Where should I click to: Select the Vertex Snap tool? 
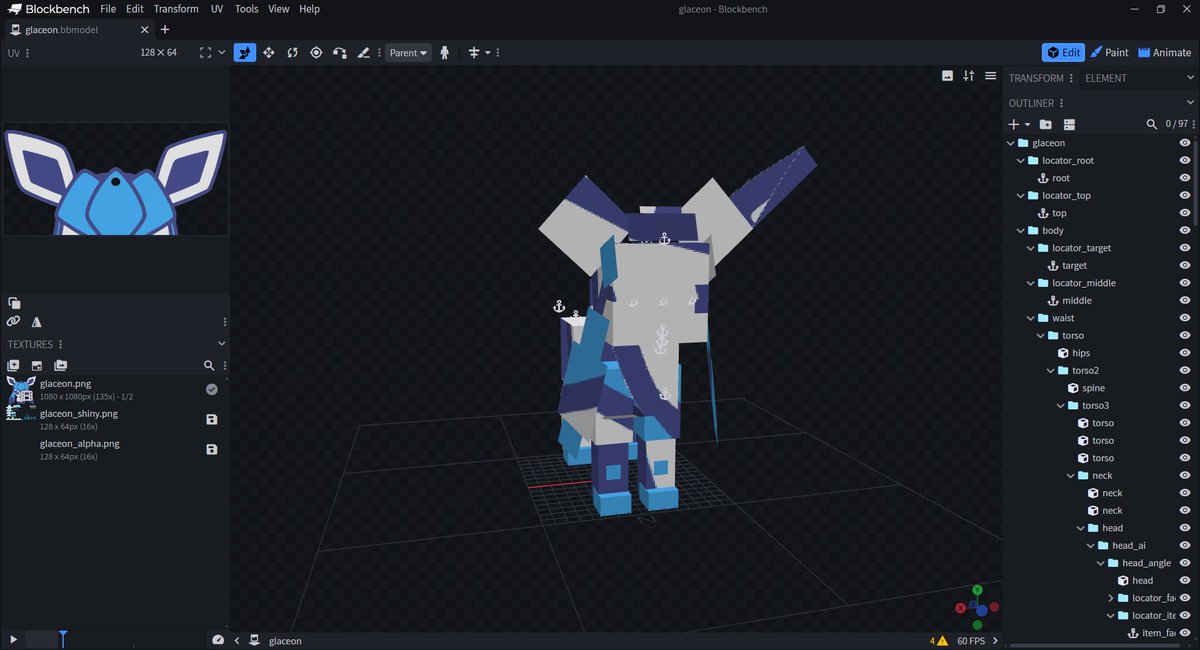pyautogui.click(x=340, y=52)
